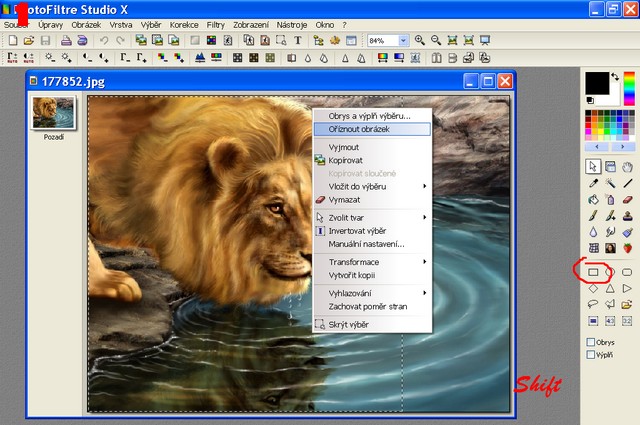Select the Eyedropper pipette tool
640x425 pixels.
(593, 183)
